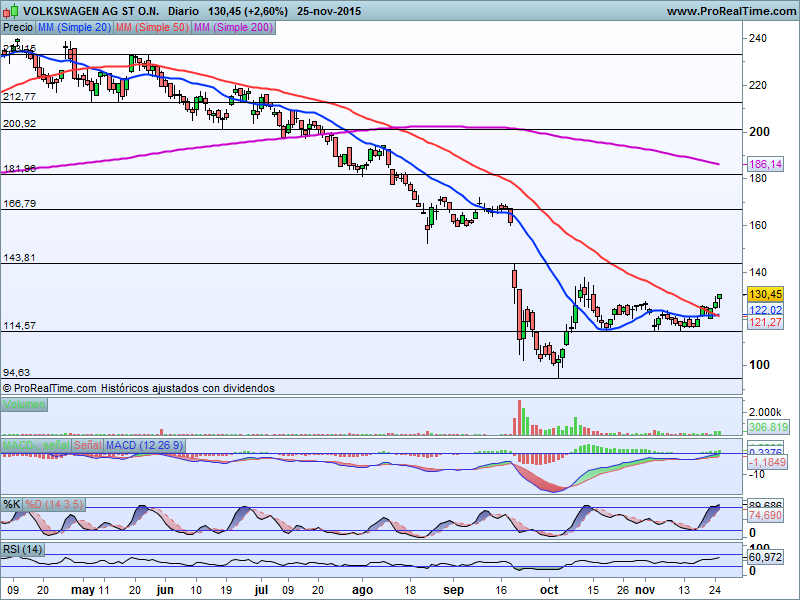Click the 2.000k volume axis label
The height and width of the screenshot is (600, 800).
click(x=765, y=412)
